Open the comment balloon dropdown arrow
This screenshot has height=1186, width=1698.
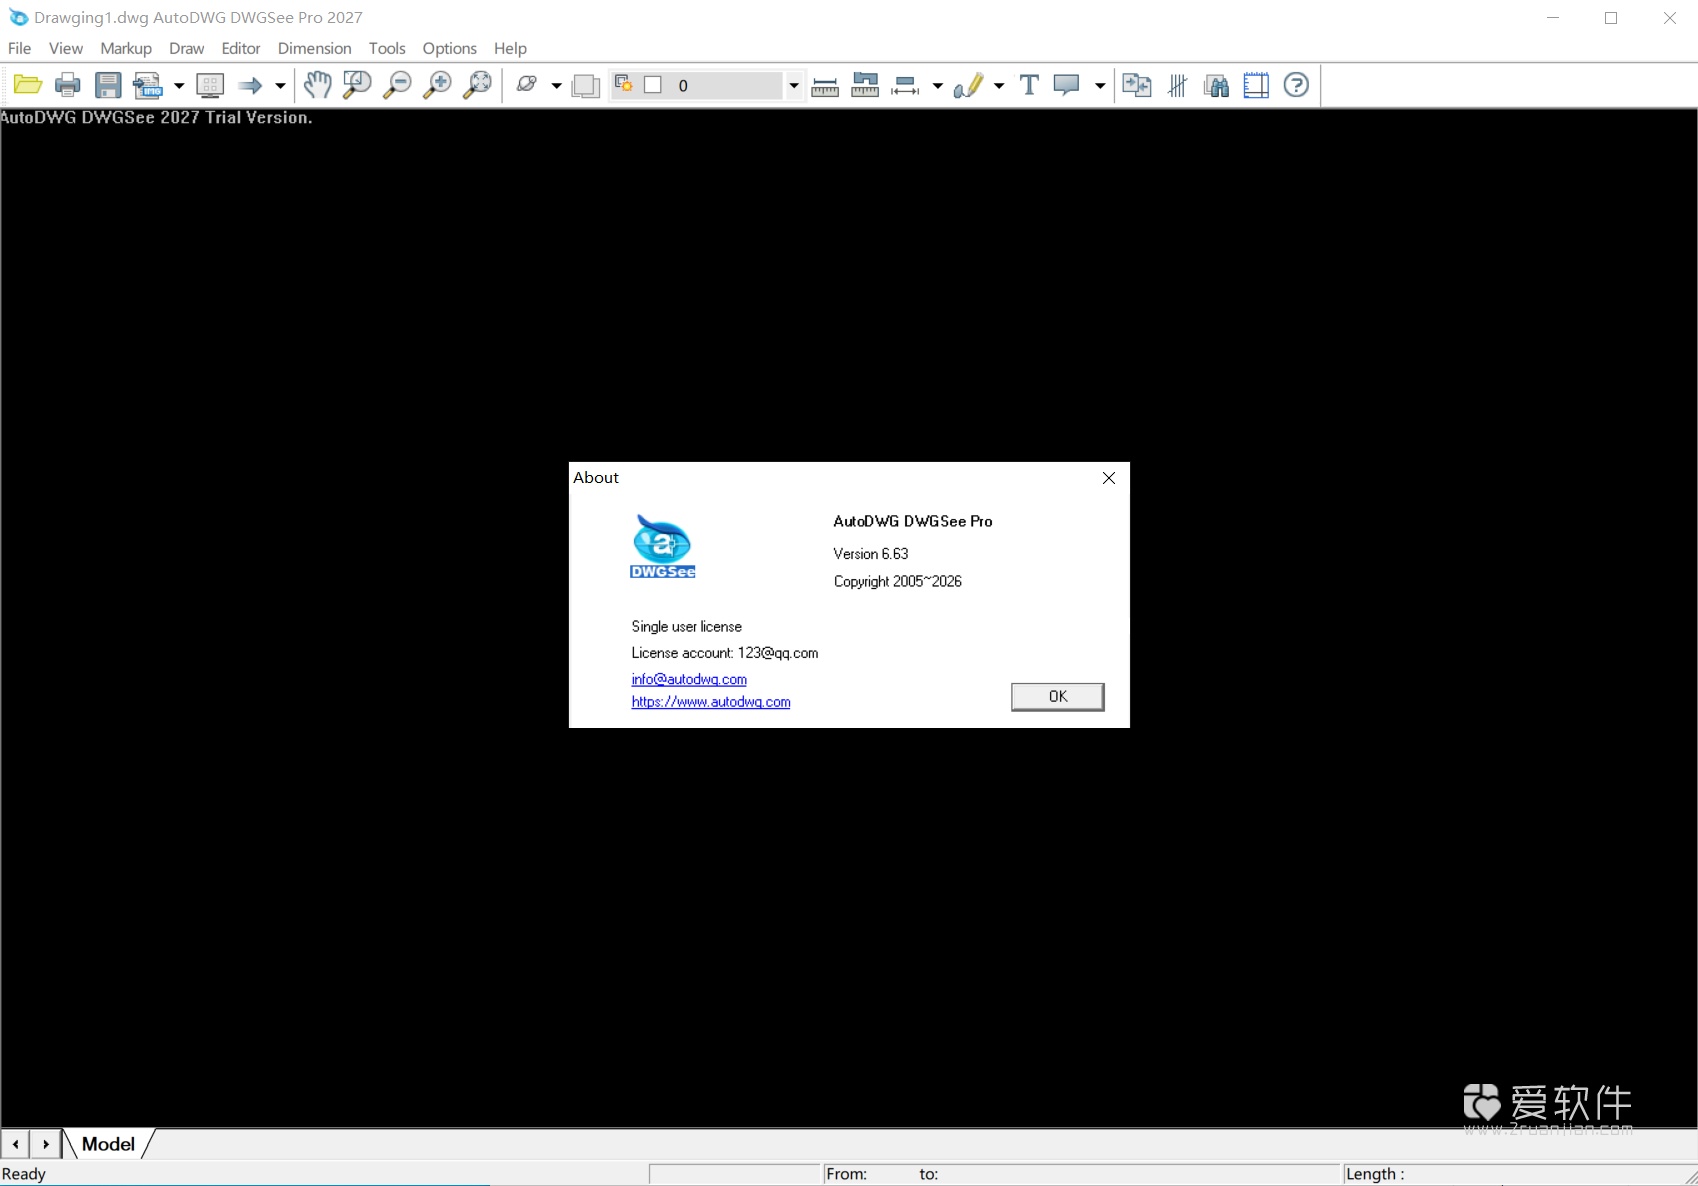(1099, 85)
